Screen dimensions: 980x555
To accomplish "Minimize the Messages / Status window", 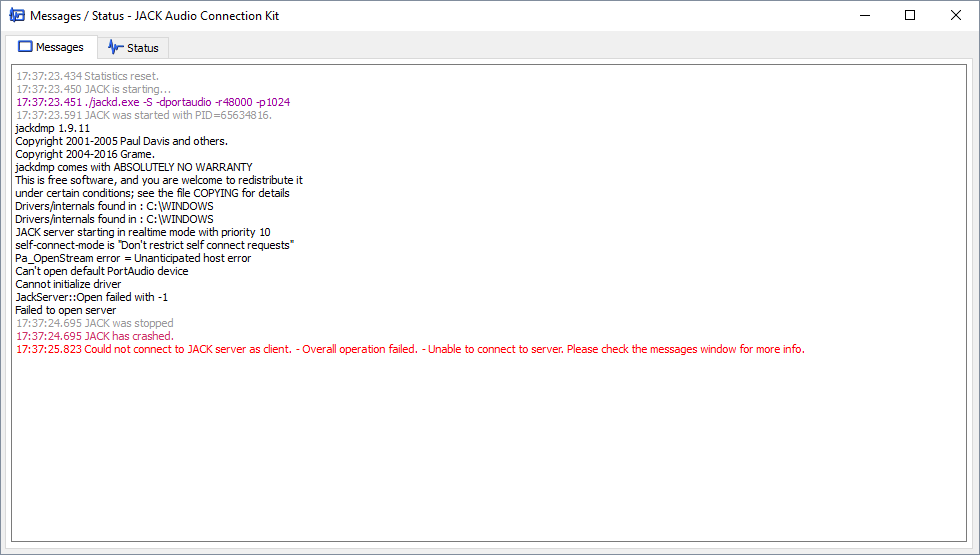I will [x=865, y=16].
